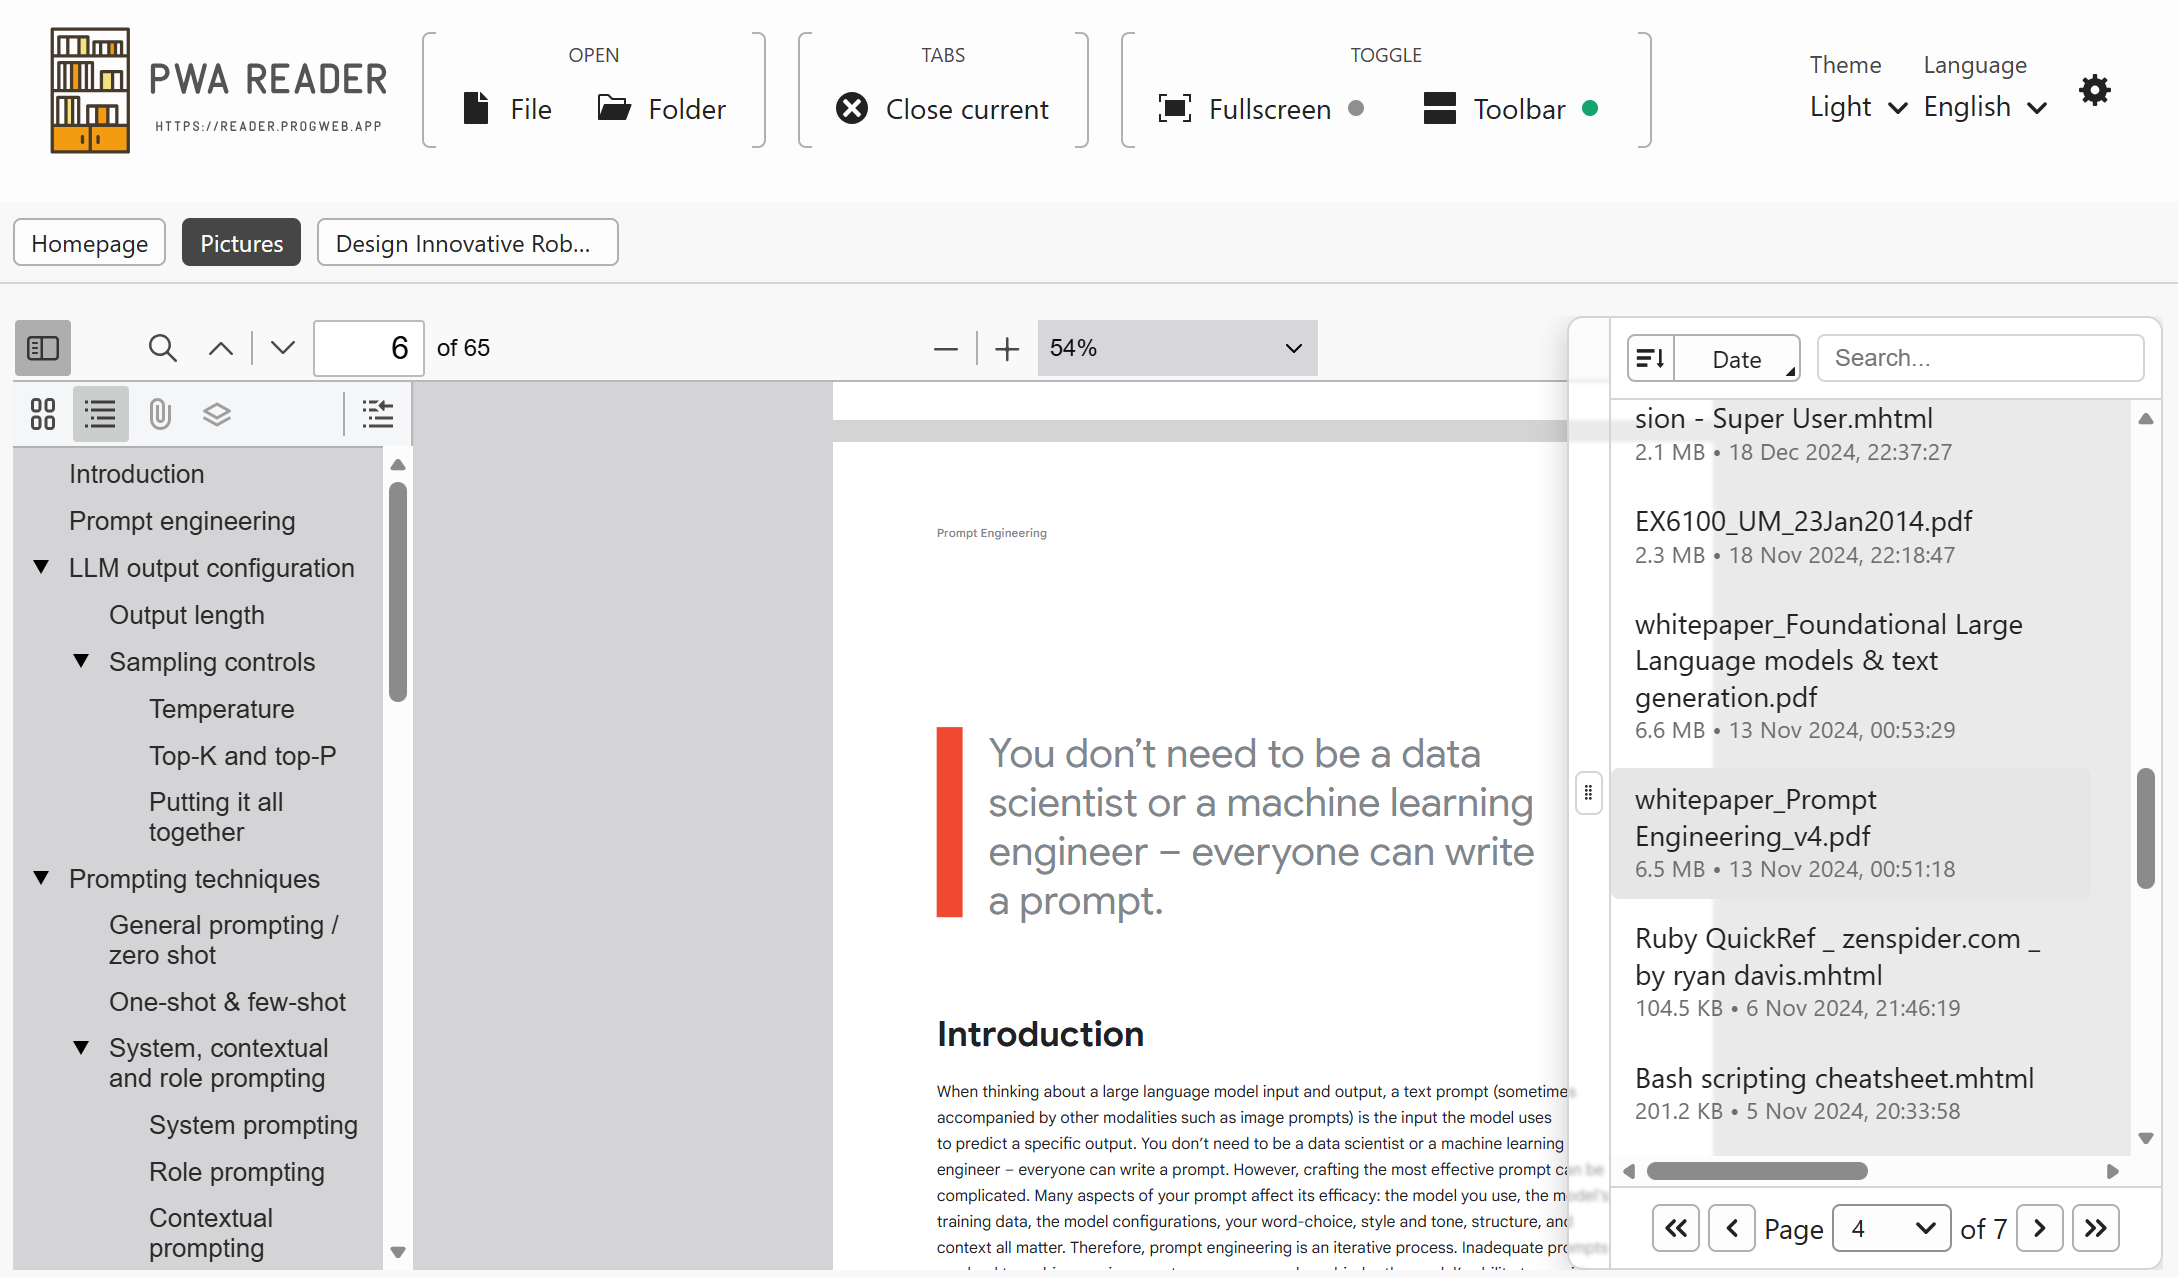Collapse the sidebar panel
The image size is (2178, 1277).
coord(42,347)
